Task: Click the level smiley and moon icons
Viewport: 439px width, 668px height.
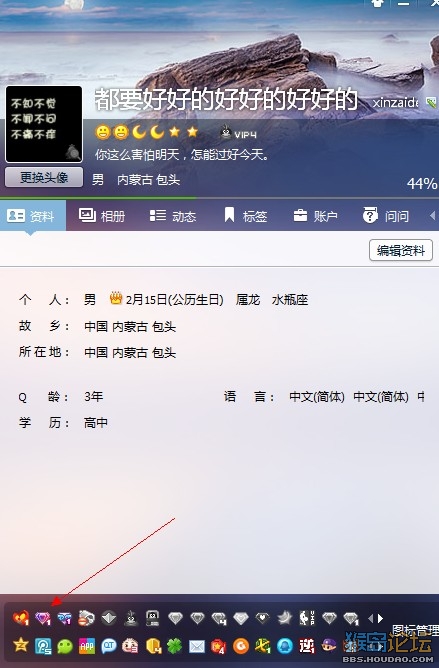Action: point(147,132)
